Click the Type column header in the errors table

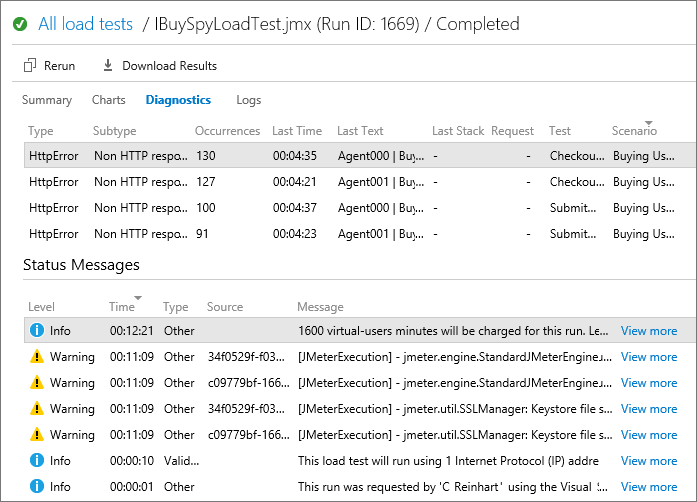[x=40, y=131]
